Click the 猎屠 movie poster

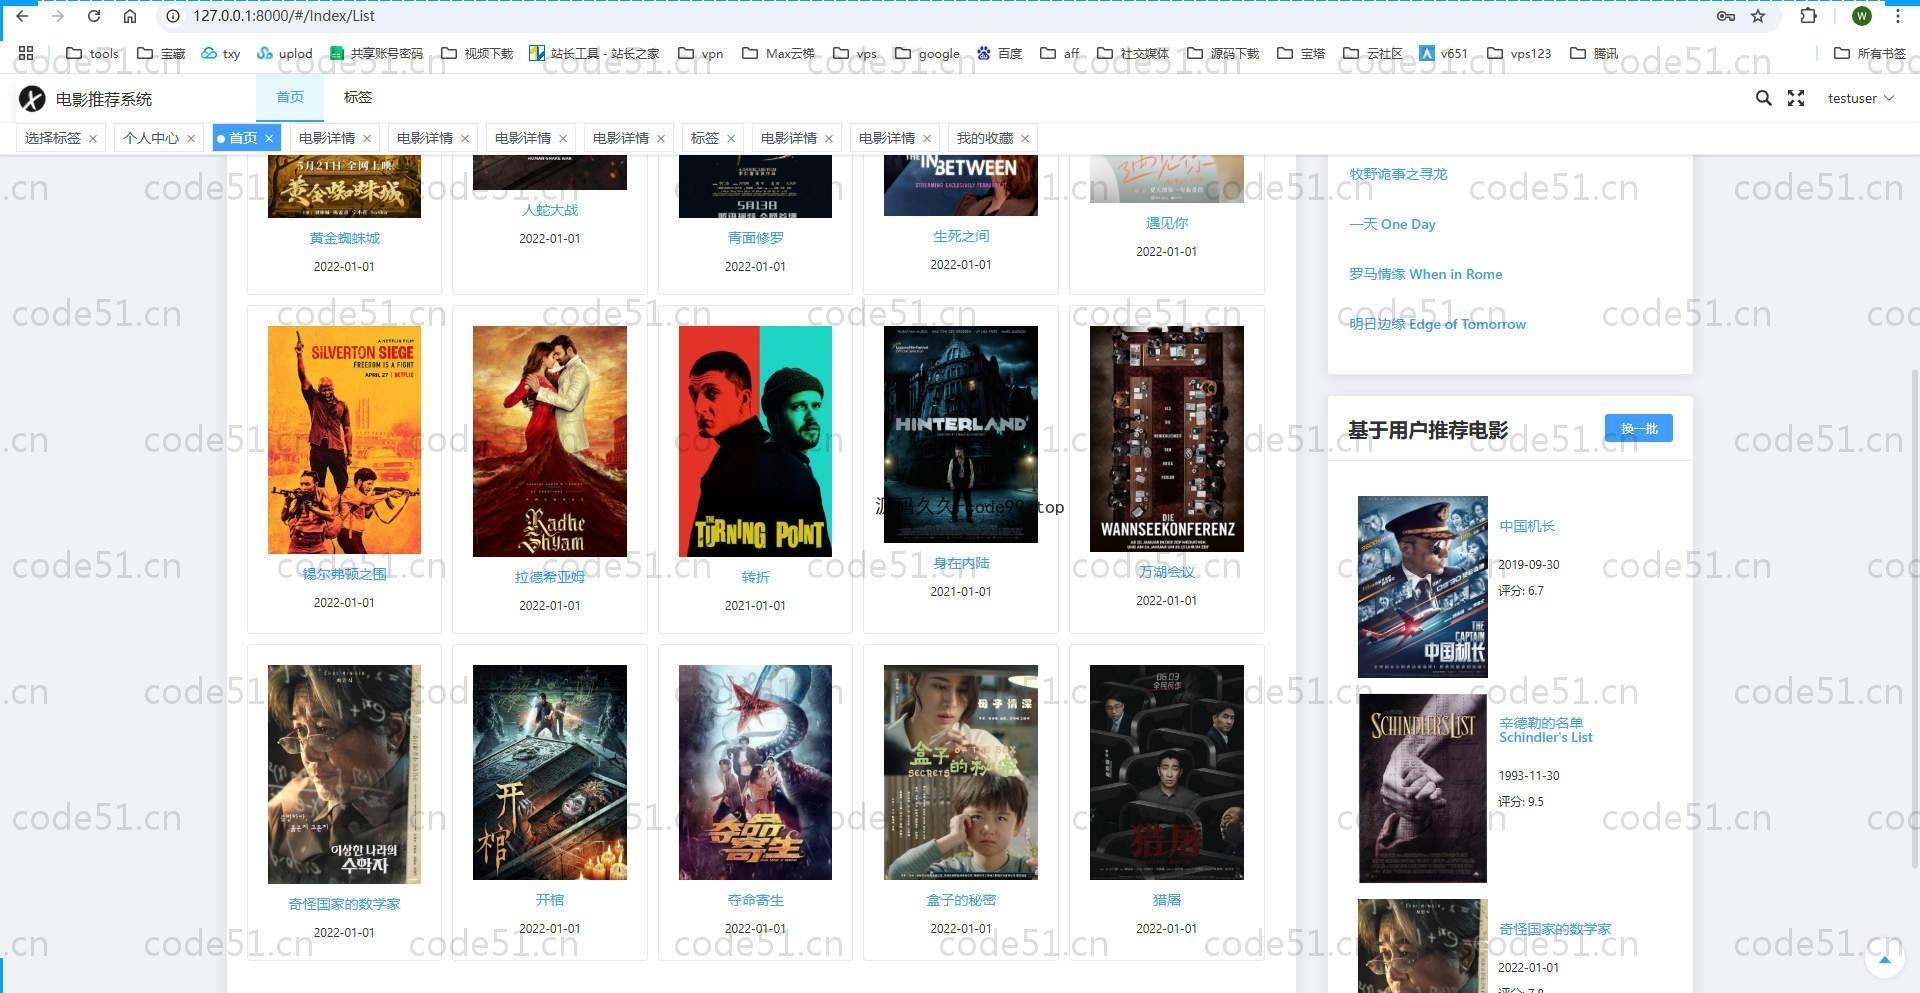[x=1167, y=772]
